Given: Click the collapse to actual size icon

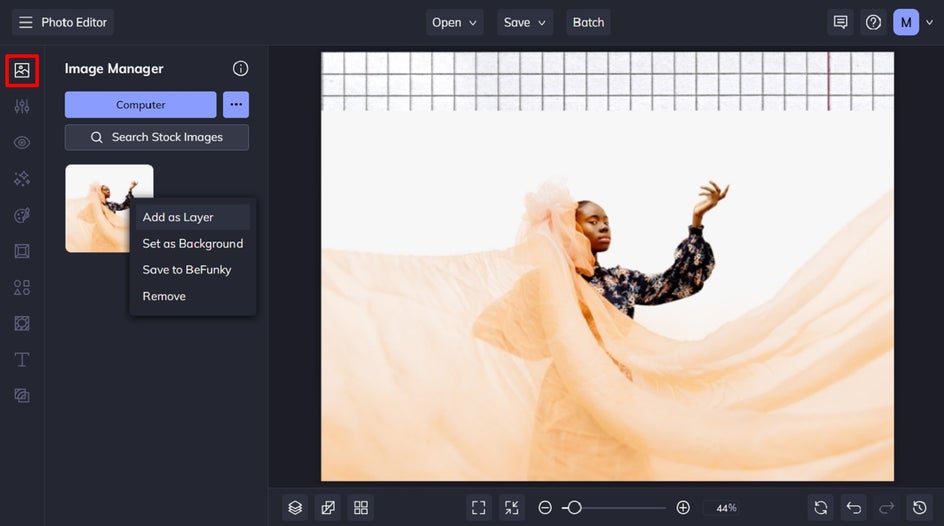Looking at the screenshot, I should pos(512,507).
